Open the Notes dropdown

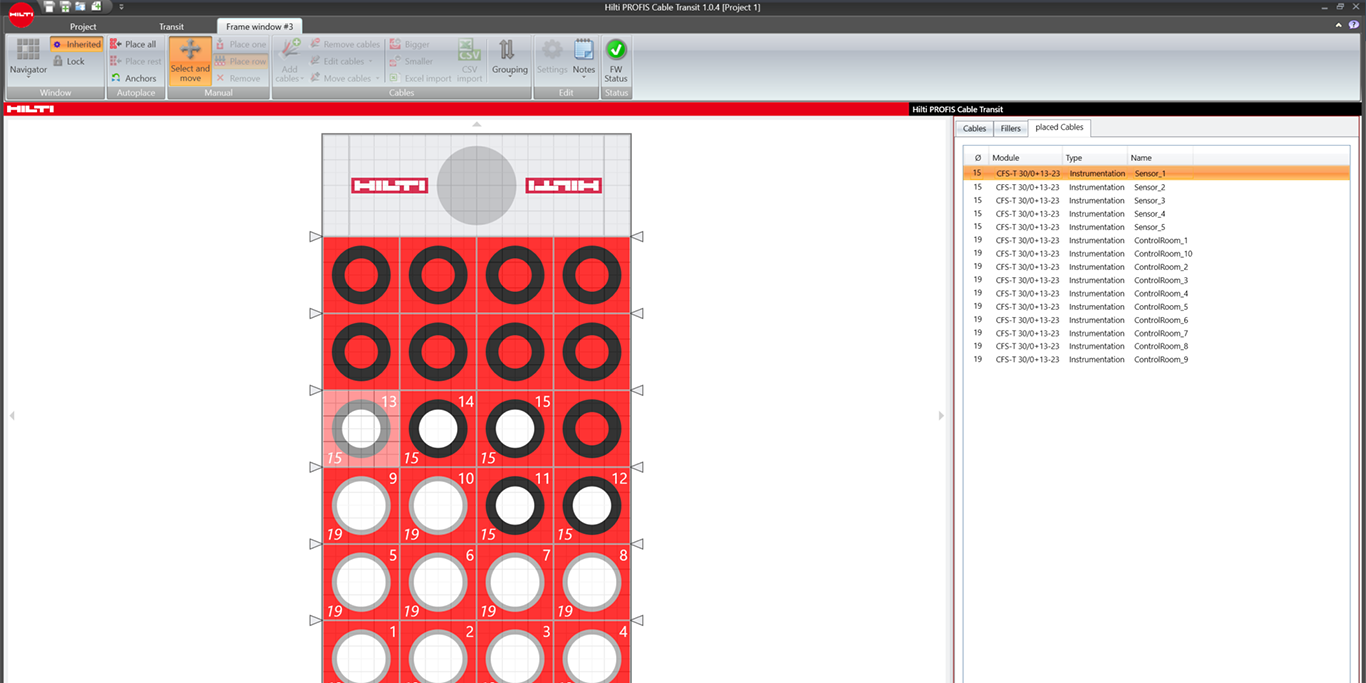click(x=584, y=70)
